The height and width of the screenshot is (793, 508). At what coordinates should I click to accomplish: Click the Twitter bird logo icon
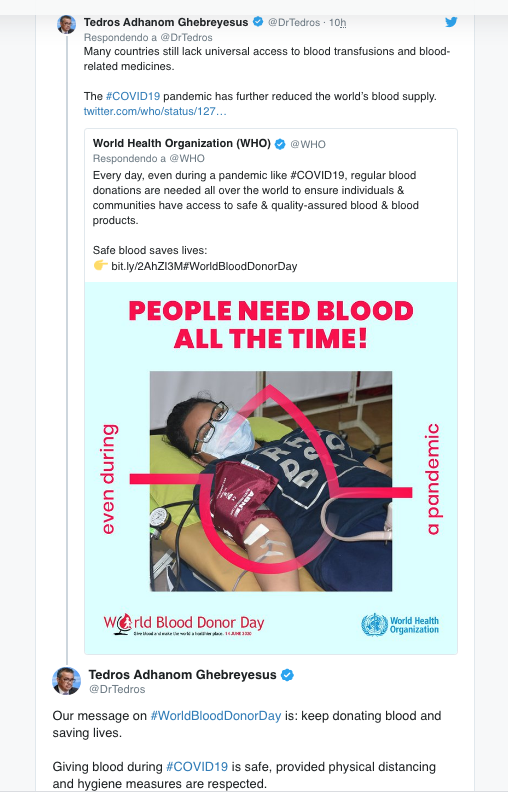(x=451, y=22)
